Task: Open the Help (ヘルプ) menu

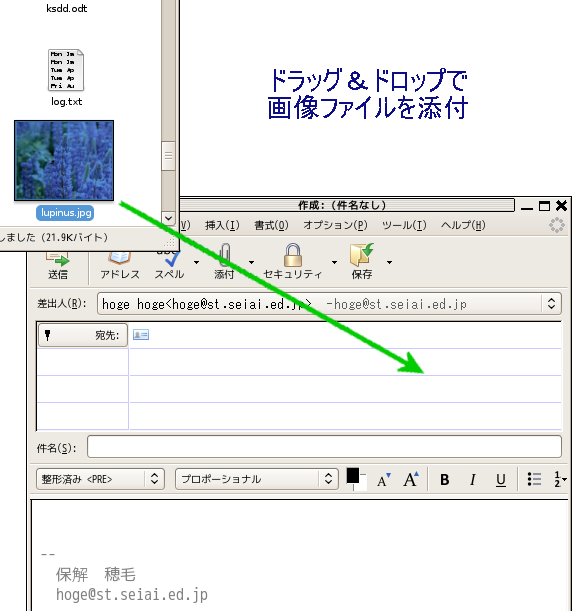Action: (463, 225)
